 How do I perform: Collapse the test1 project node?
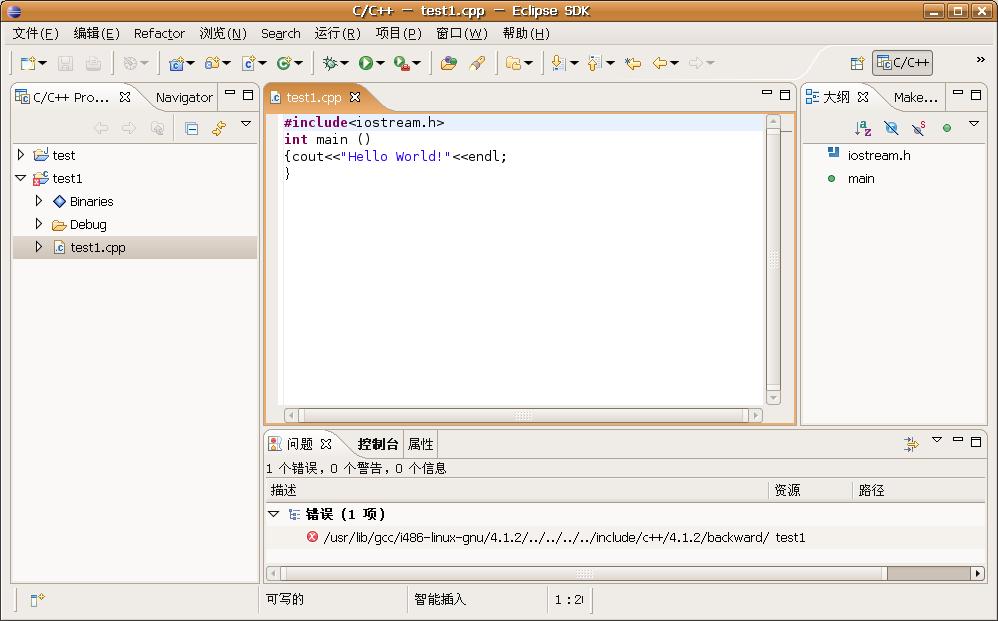(x=20, y=178)
